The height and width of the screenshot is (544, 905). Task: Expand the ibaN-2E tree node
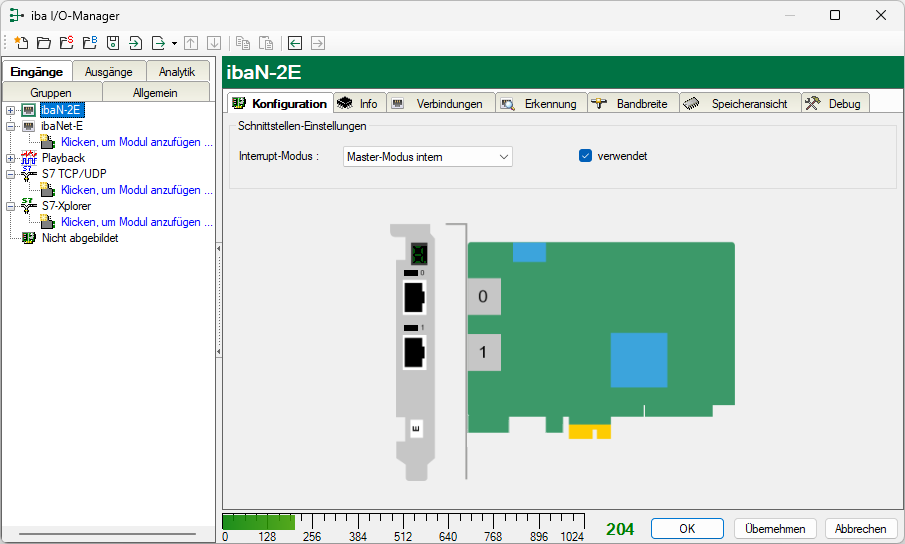(x=11, y=110)
